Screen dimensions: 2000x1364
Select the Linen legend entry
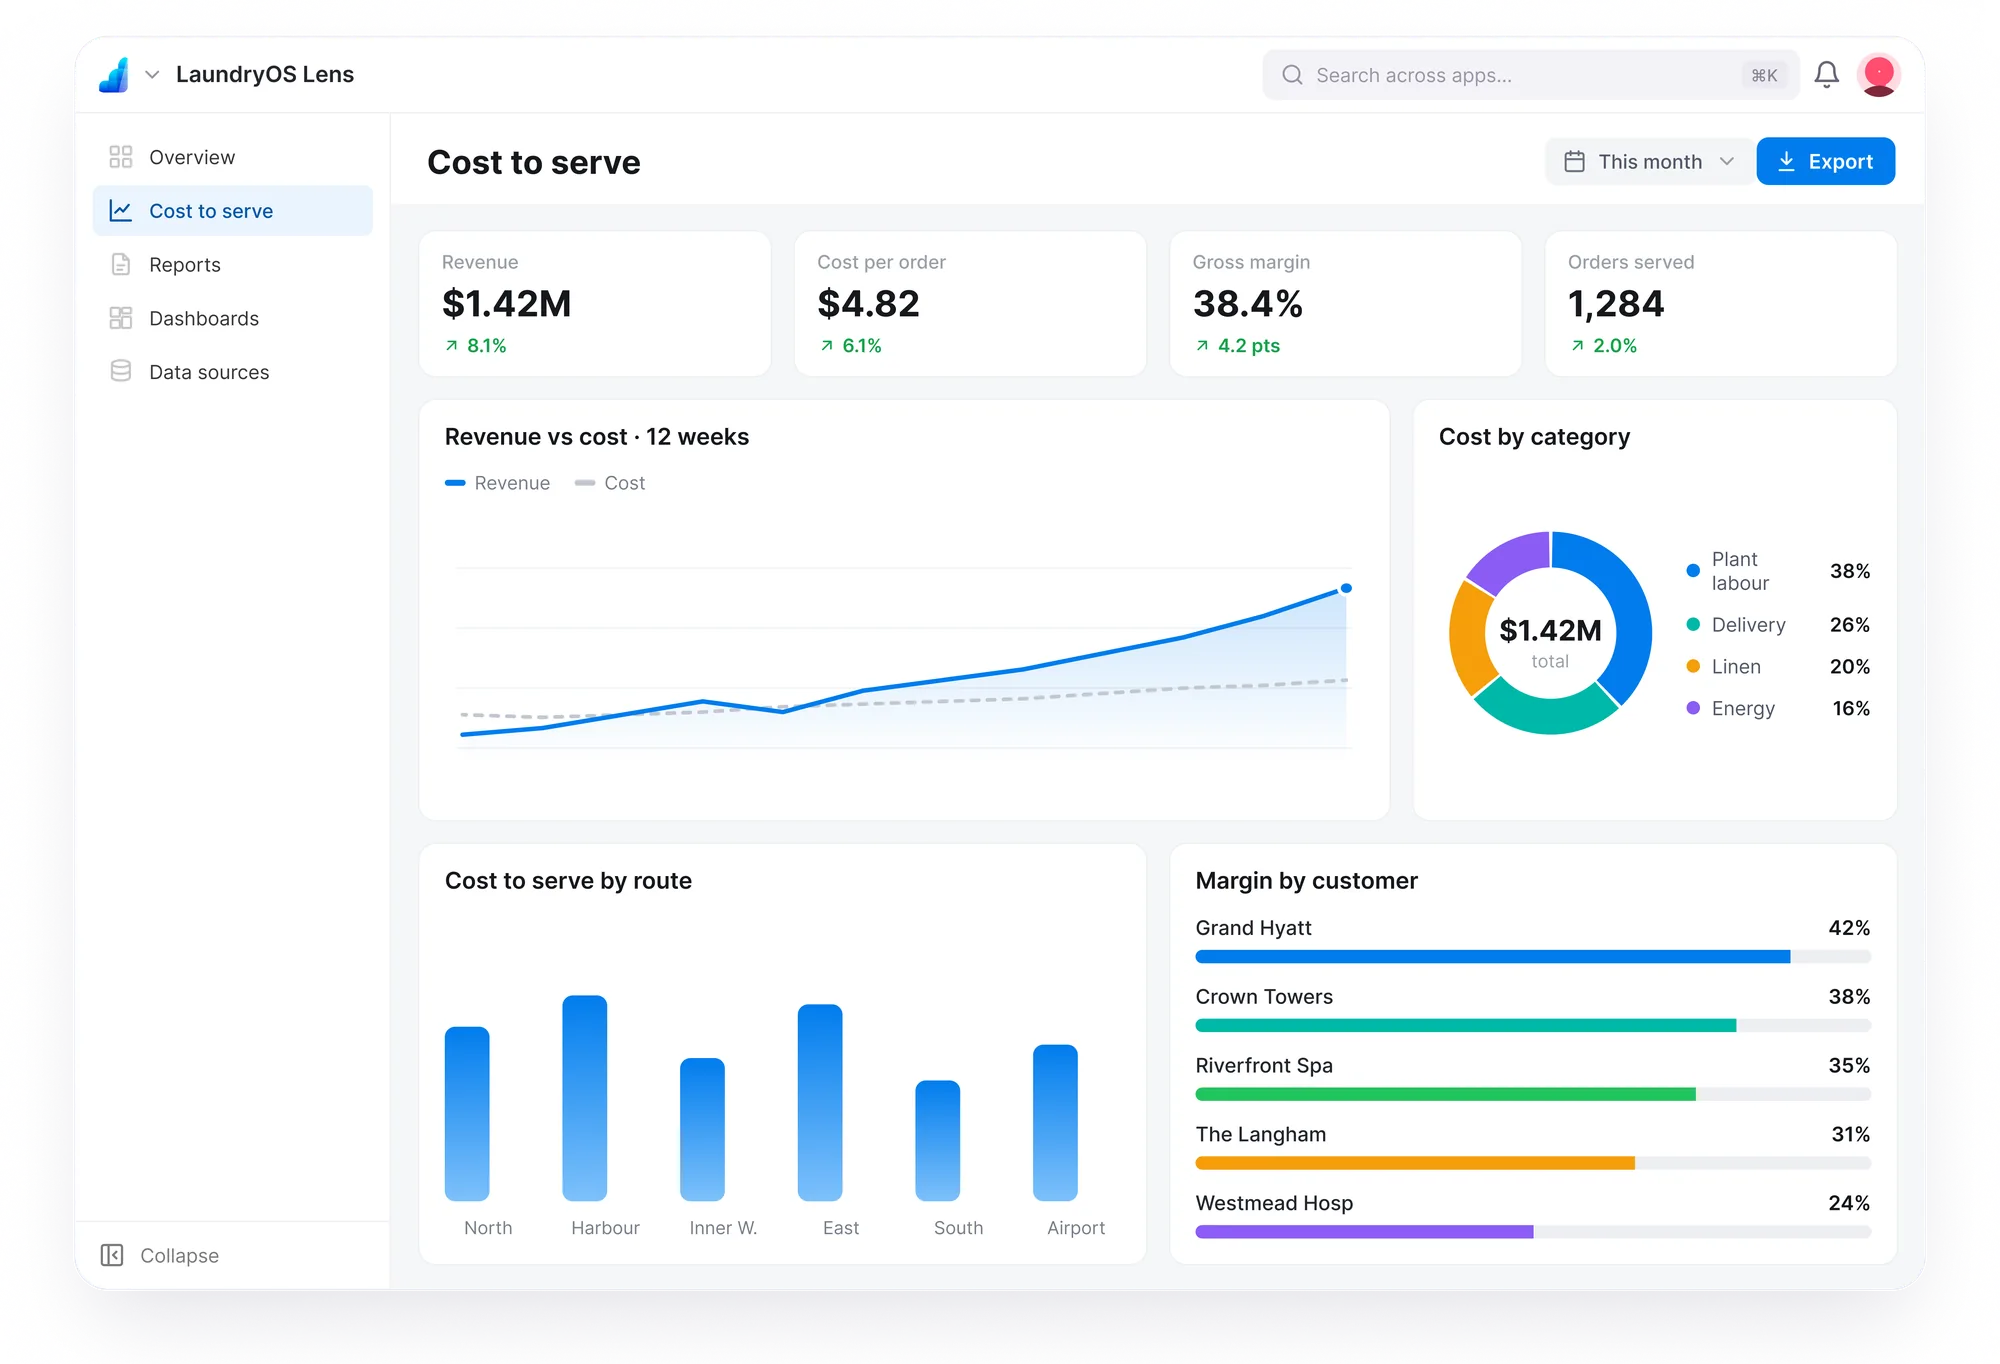[1777, 667]
